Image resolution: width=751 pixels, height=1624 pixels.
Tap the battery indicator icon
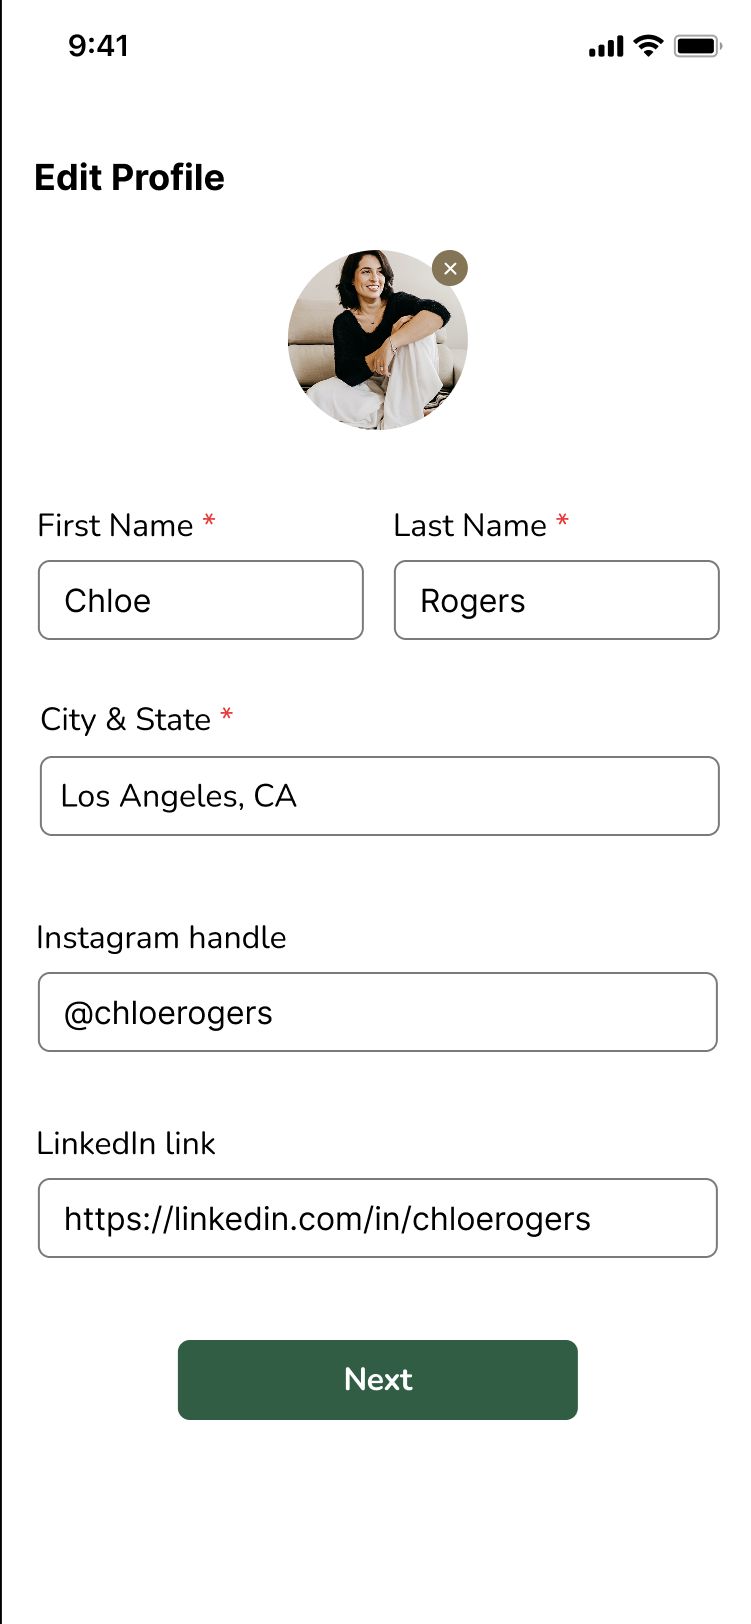(x=698, y=46)
